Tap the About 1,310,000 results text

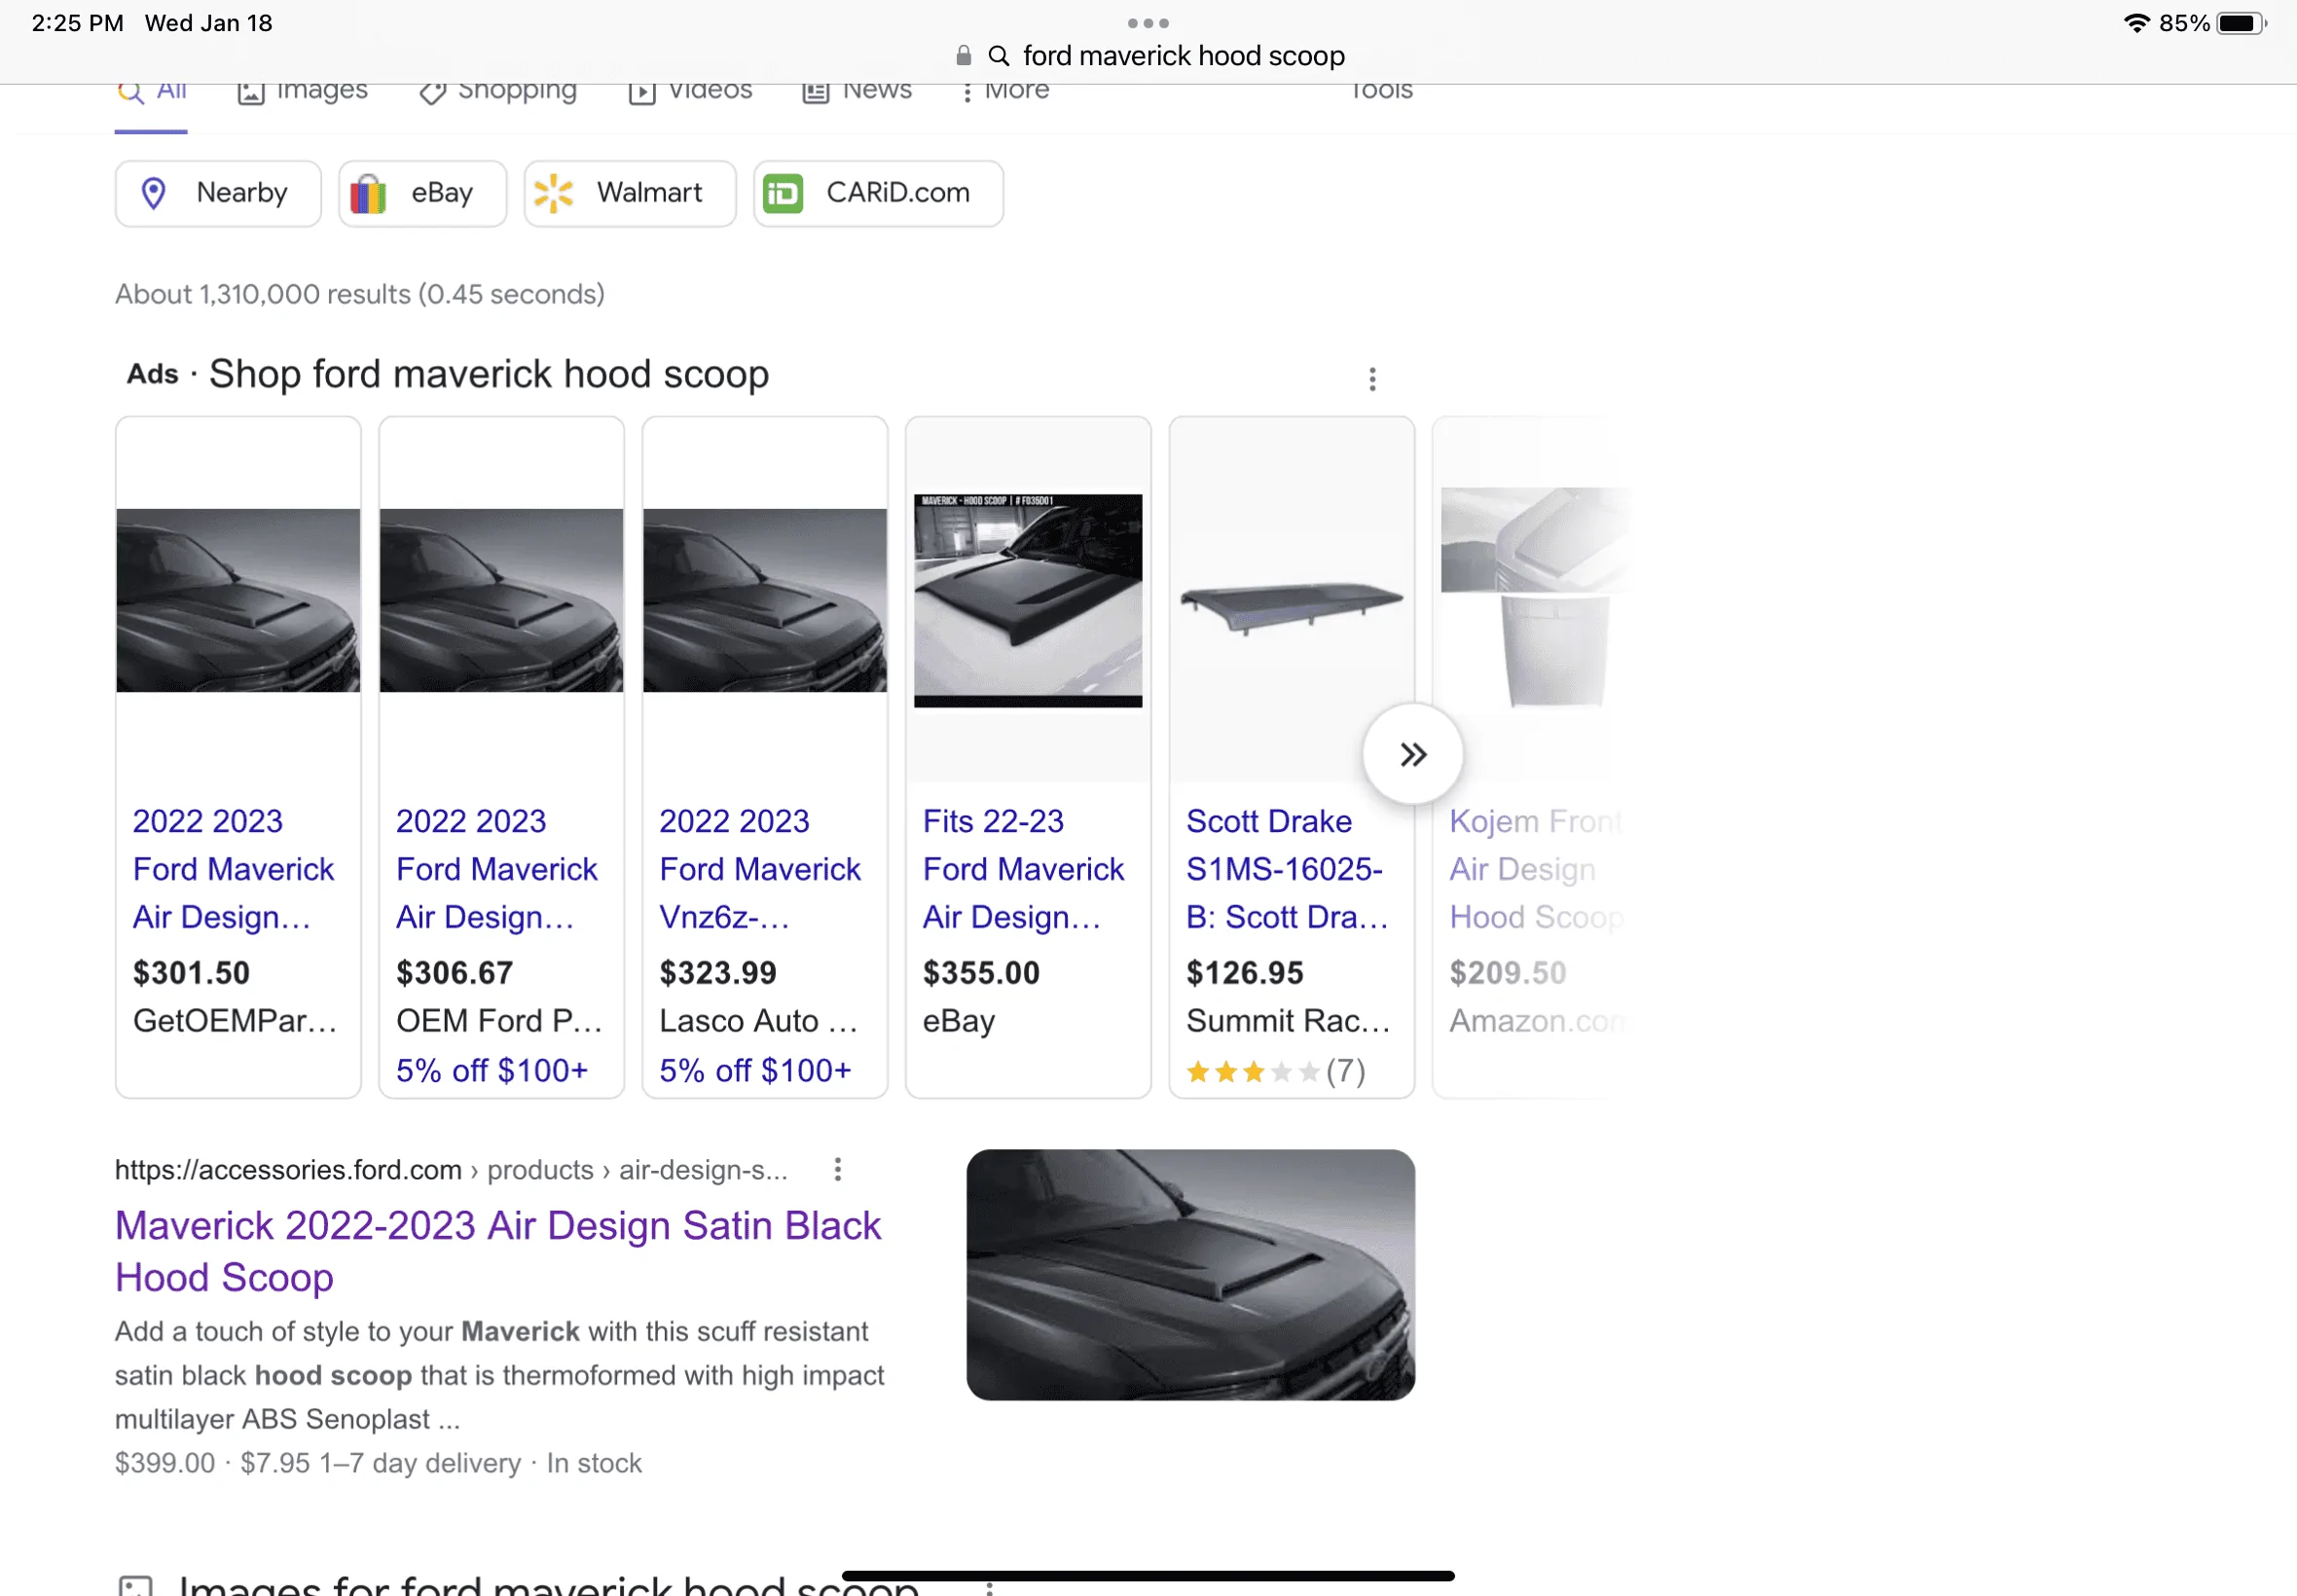point(359,294)
